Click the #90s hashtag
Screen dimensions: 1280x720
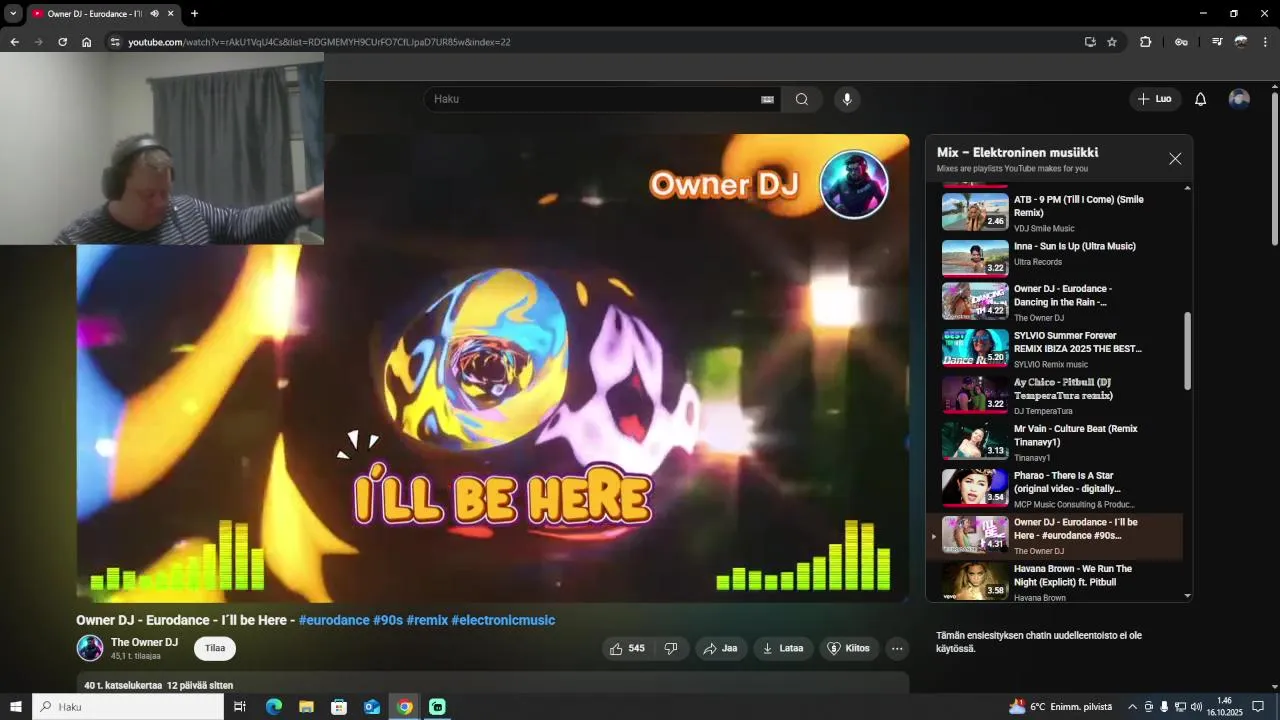point(388,620)
